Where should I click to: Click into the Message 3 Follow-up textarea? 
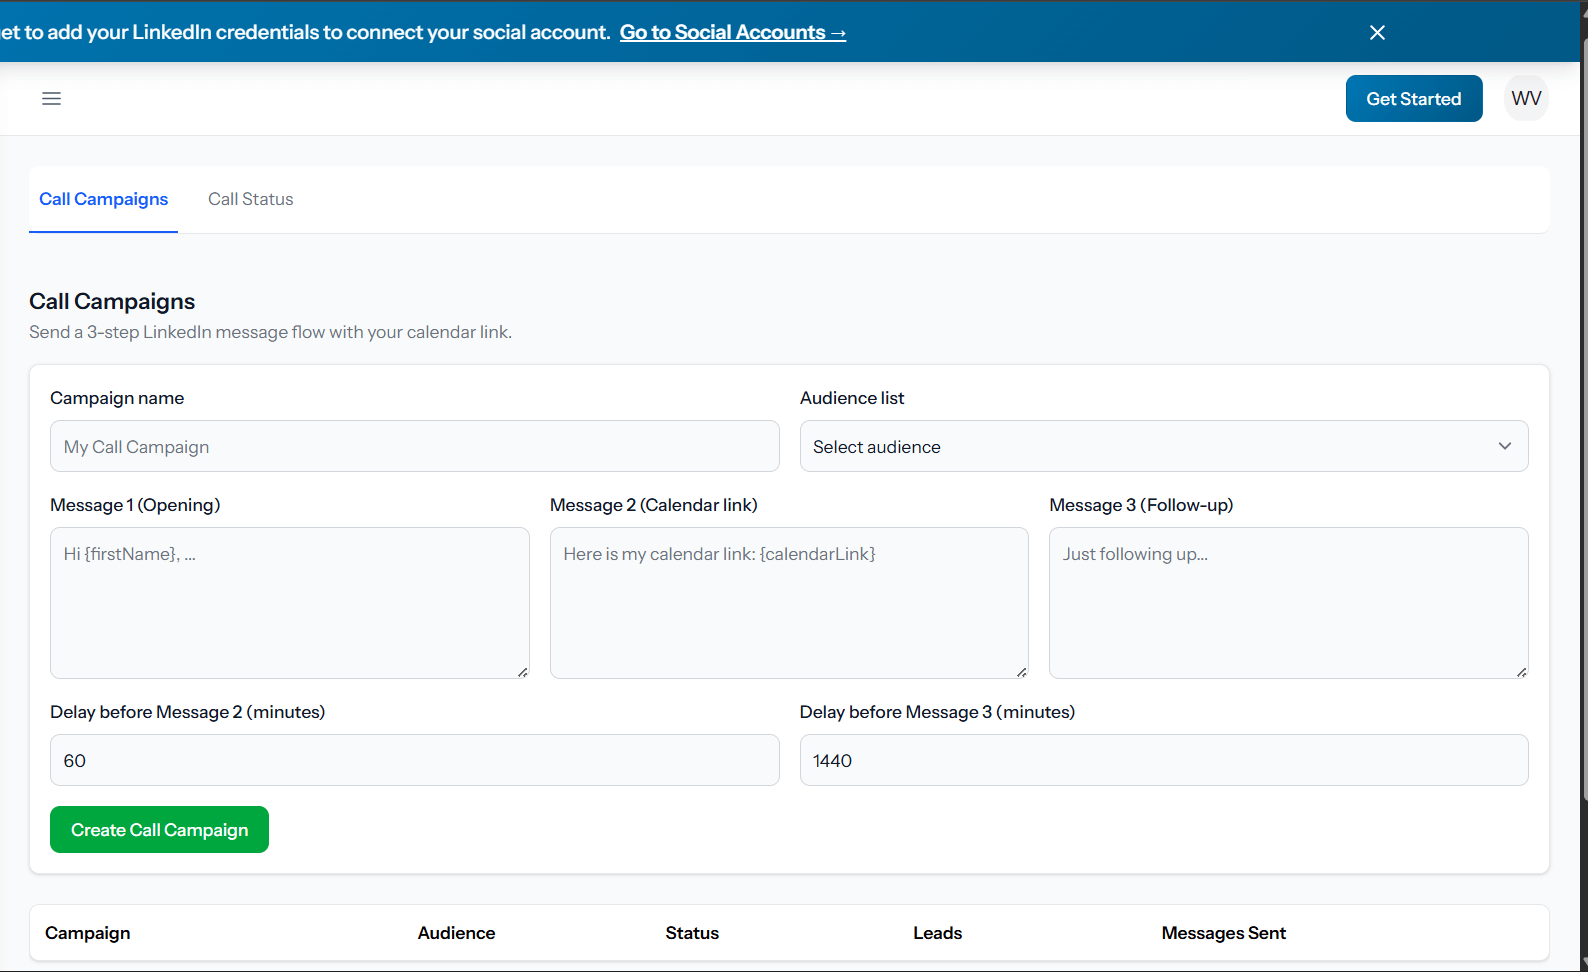pos(1287,602)
